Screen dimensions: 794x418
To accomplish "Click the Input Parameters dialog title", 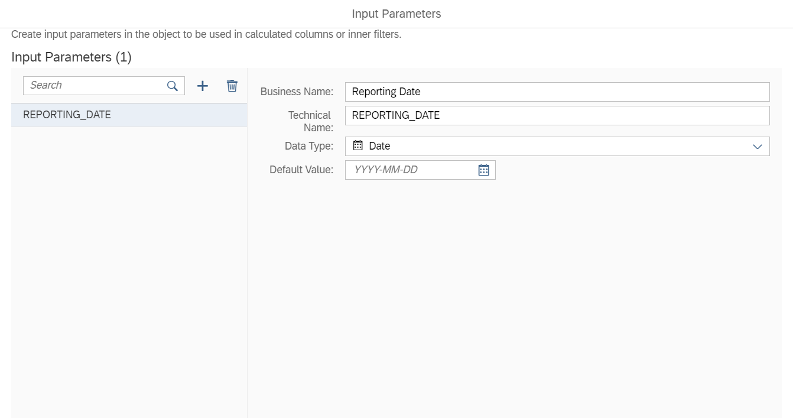I will pyautogui.click(x=396, y=14).
